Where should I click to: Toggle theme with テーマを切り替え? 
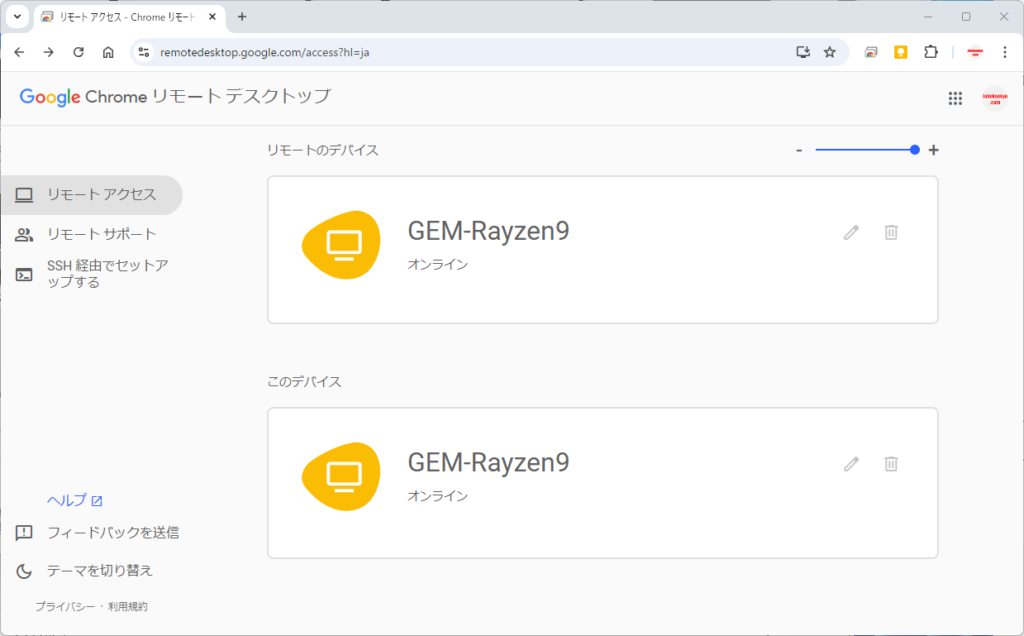[x=99, y=571]
